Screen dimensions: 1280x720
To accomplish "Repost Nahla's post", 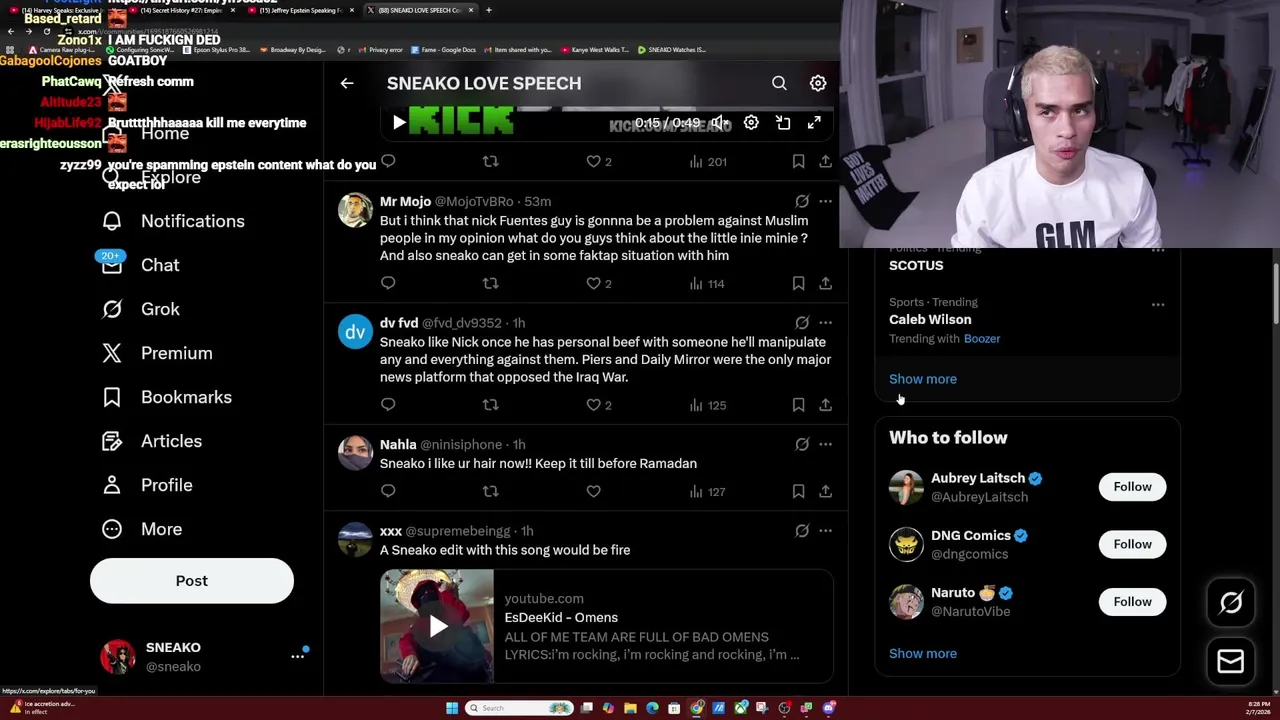I will [x=490, y=491].
